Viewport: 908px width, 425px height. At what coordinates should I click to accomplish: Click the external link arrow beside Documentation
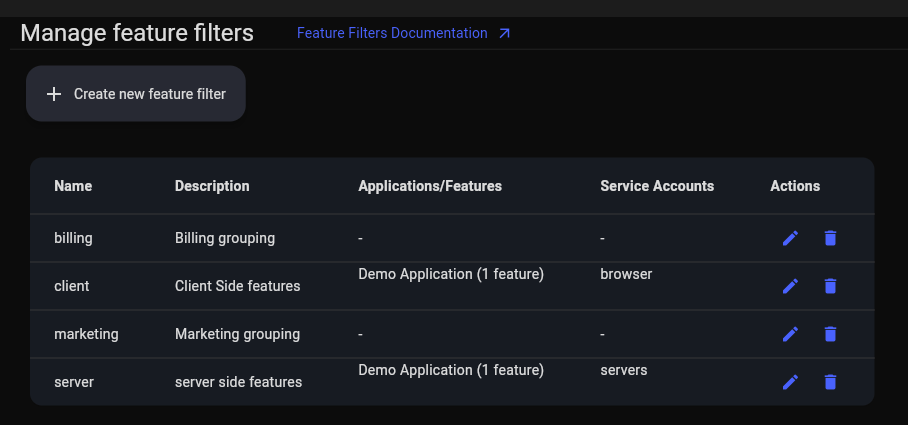tap(504, 34)
